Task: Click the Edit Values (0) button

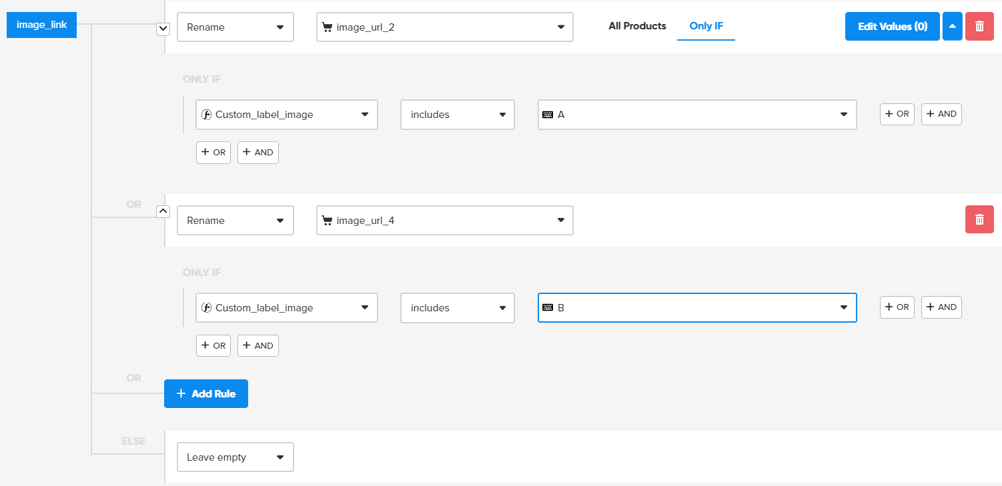Action: tap(892, 27)
